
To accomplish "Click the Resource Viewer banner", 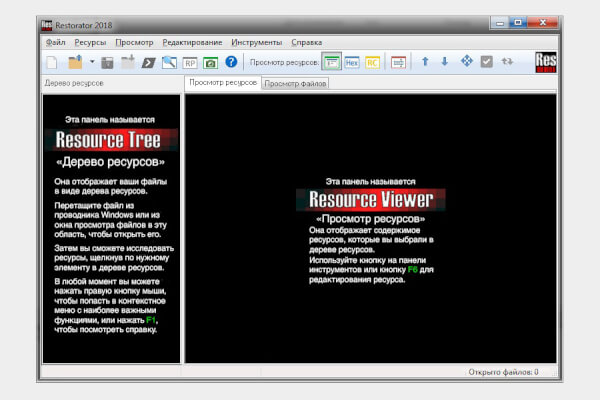I will tap(371, 199).
